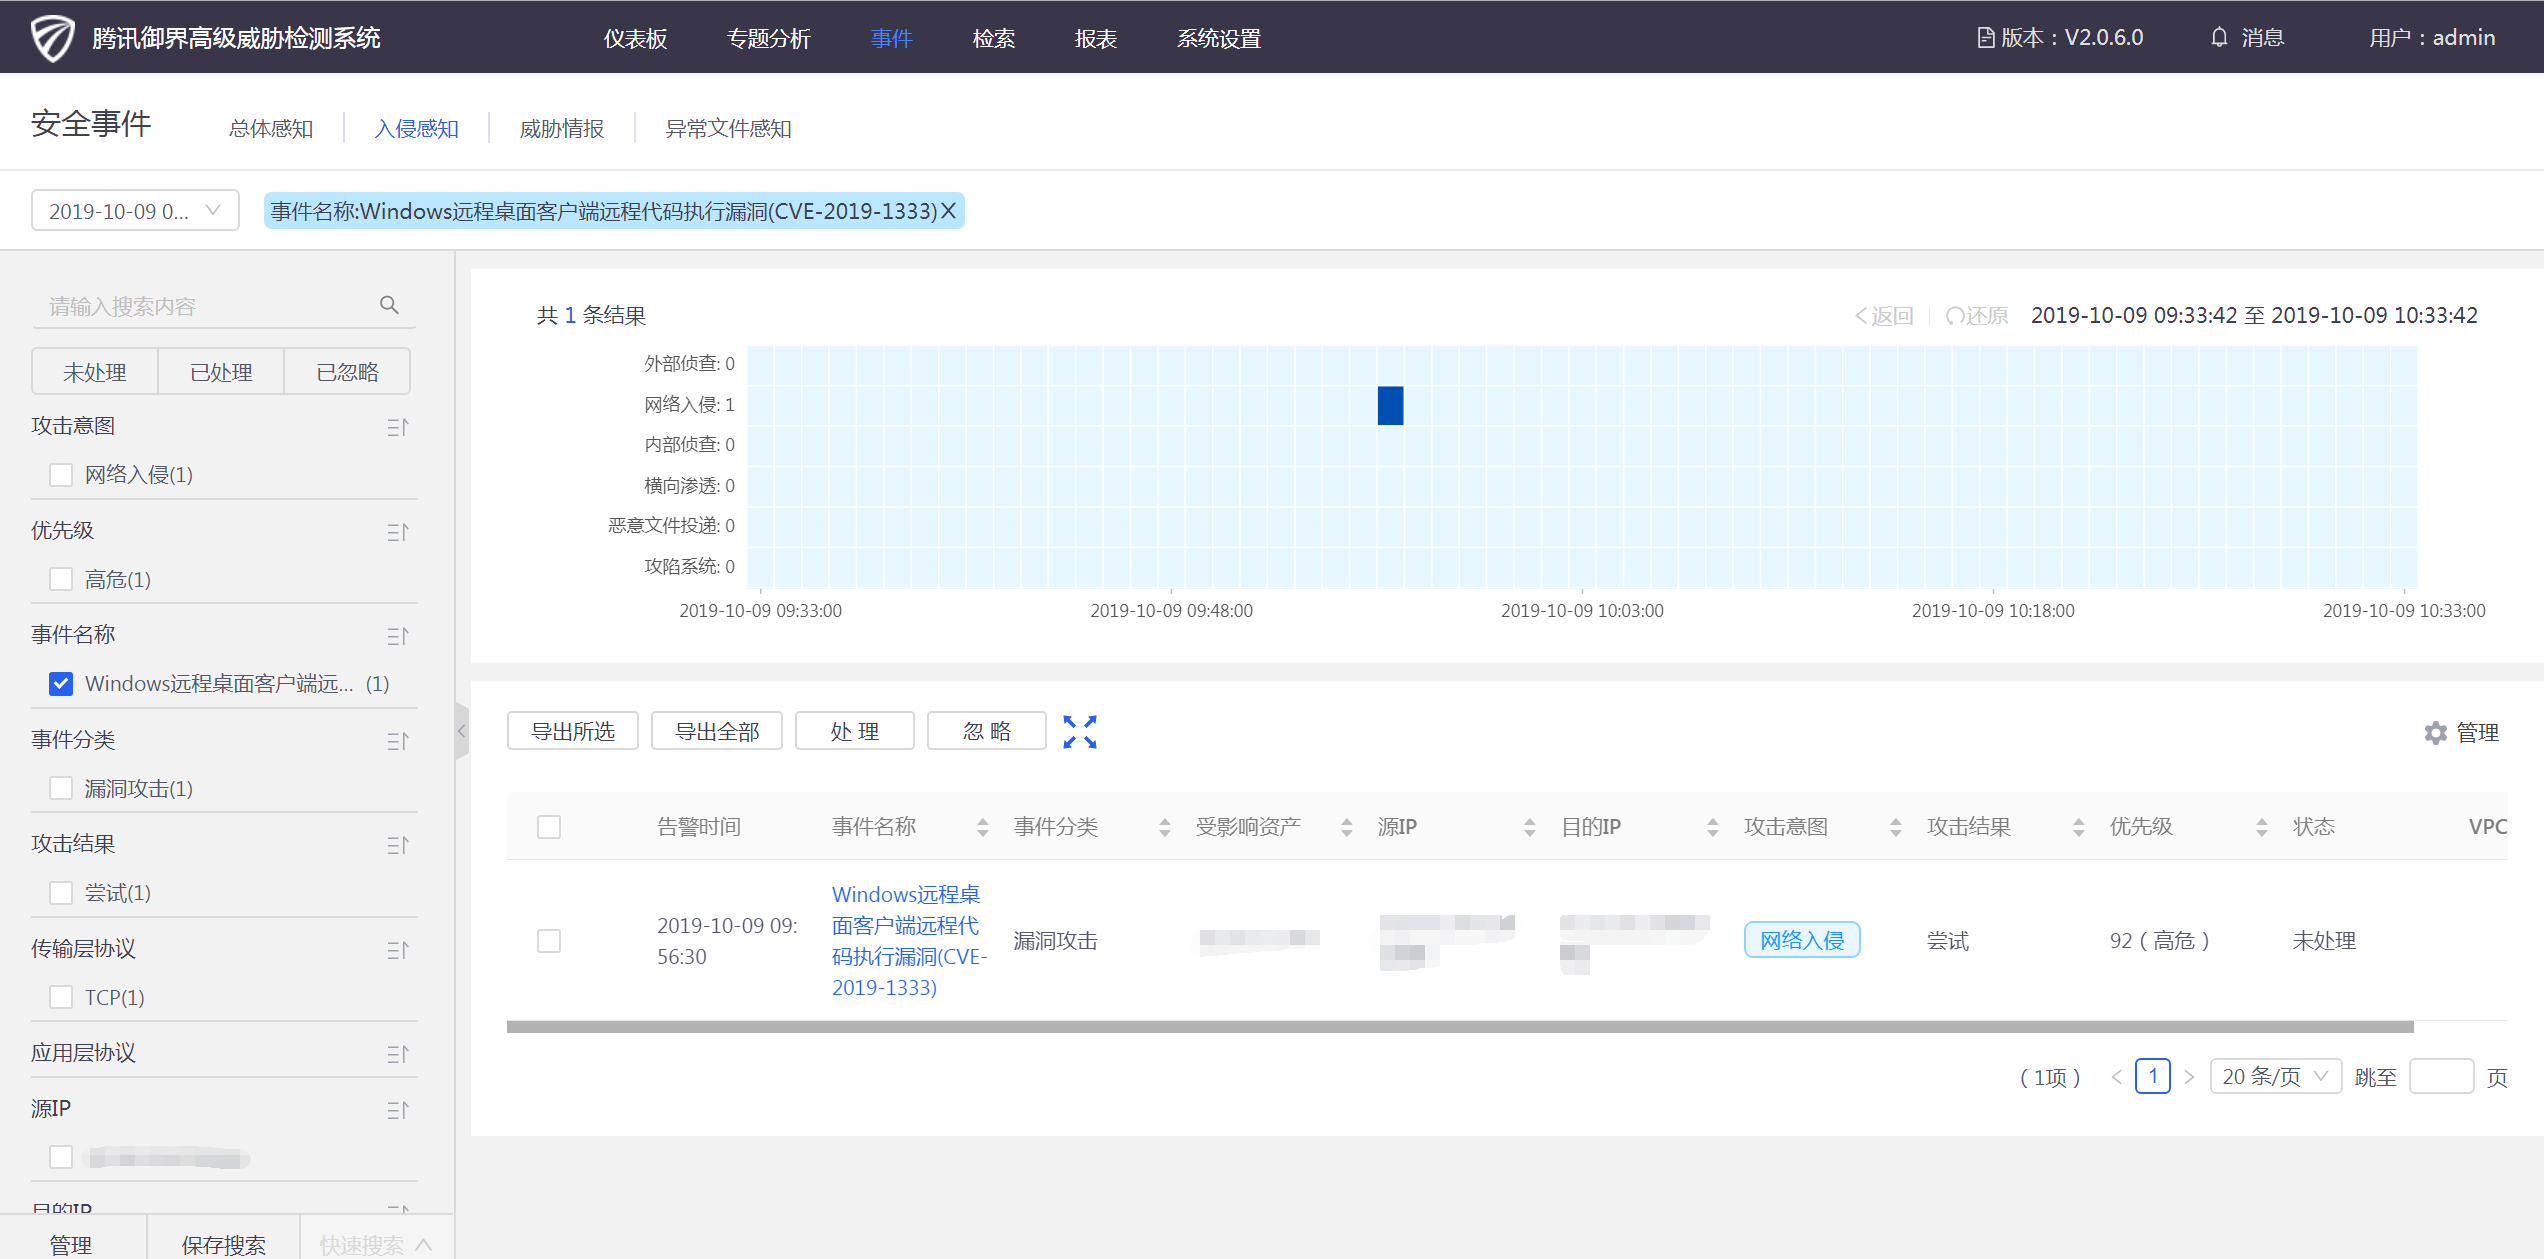Screen dimensions: 2544x1259
Task: Open the 管理 gear icon above table
Action: pos(2436,733)
